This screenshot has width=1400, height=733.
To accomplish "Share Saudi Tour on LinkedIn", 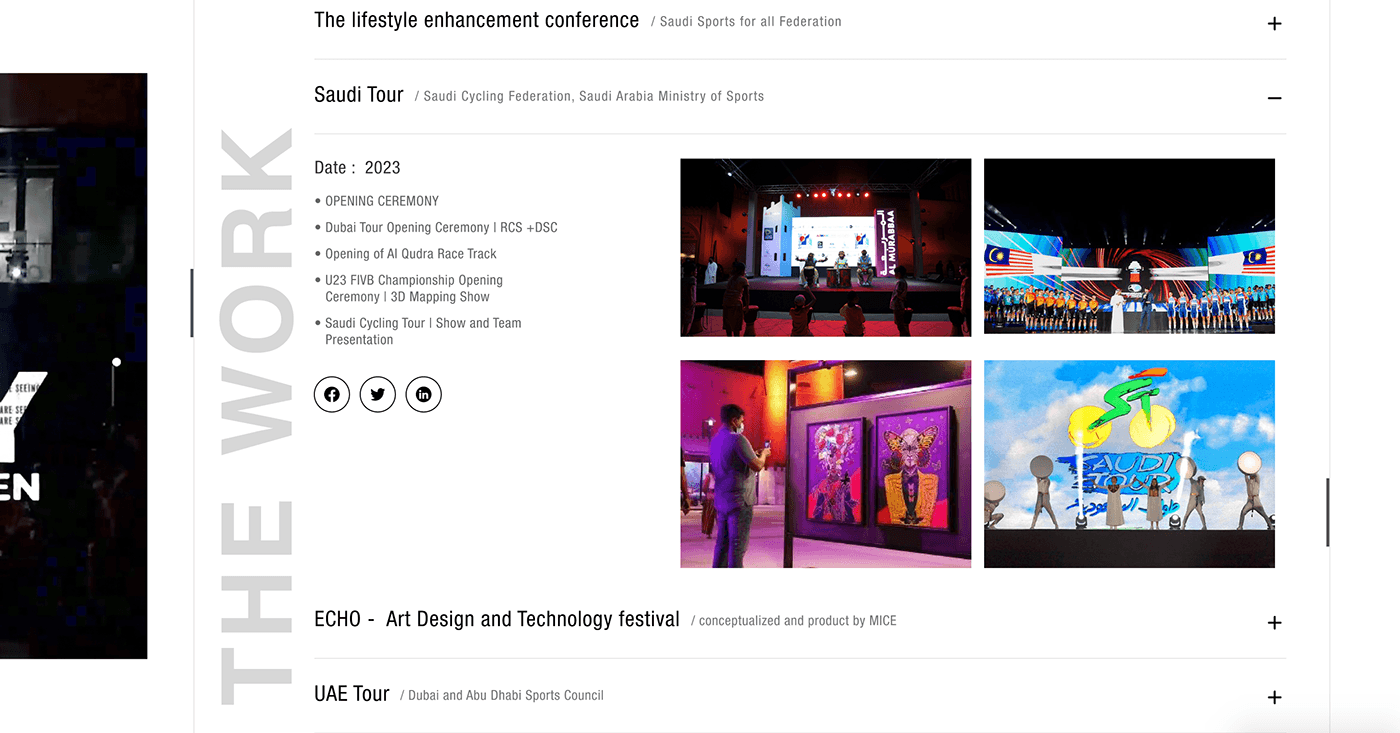I will [424, 394].
